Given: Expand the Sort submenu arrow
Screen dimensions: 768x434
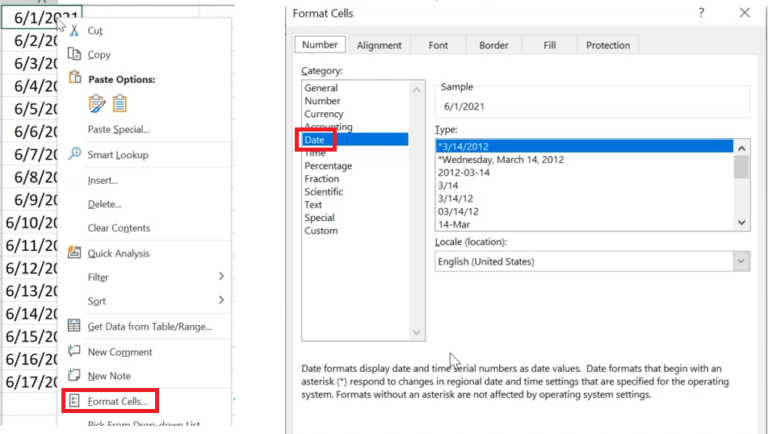Looking at the screenshot, I should pos(221,300).
